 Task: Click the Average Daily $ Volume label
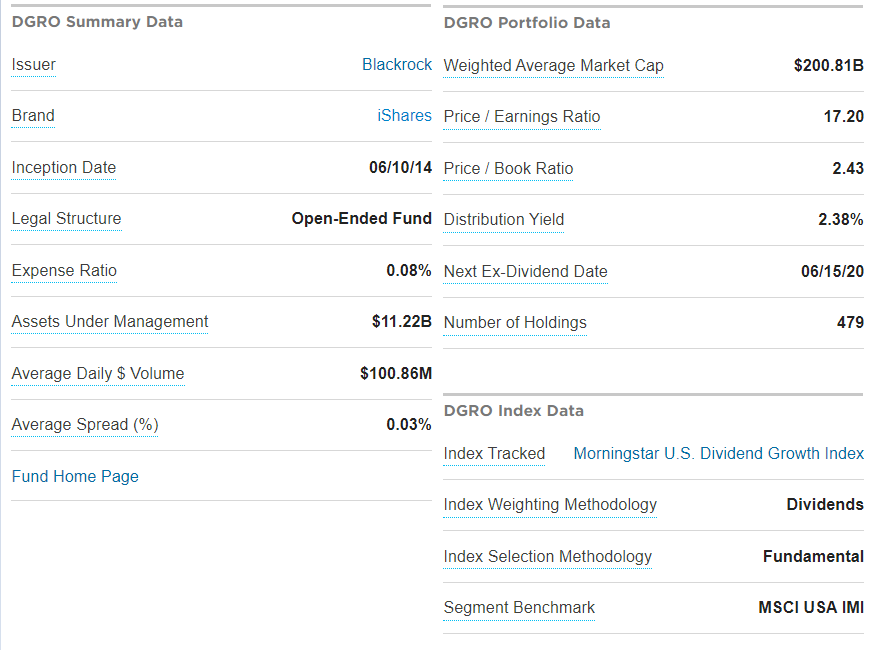point(98,373)
